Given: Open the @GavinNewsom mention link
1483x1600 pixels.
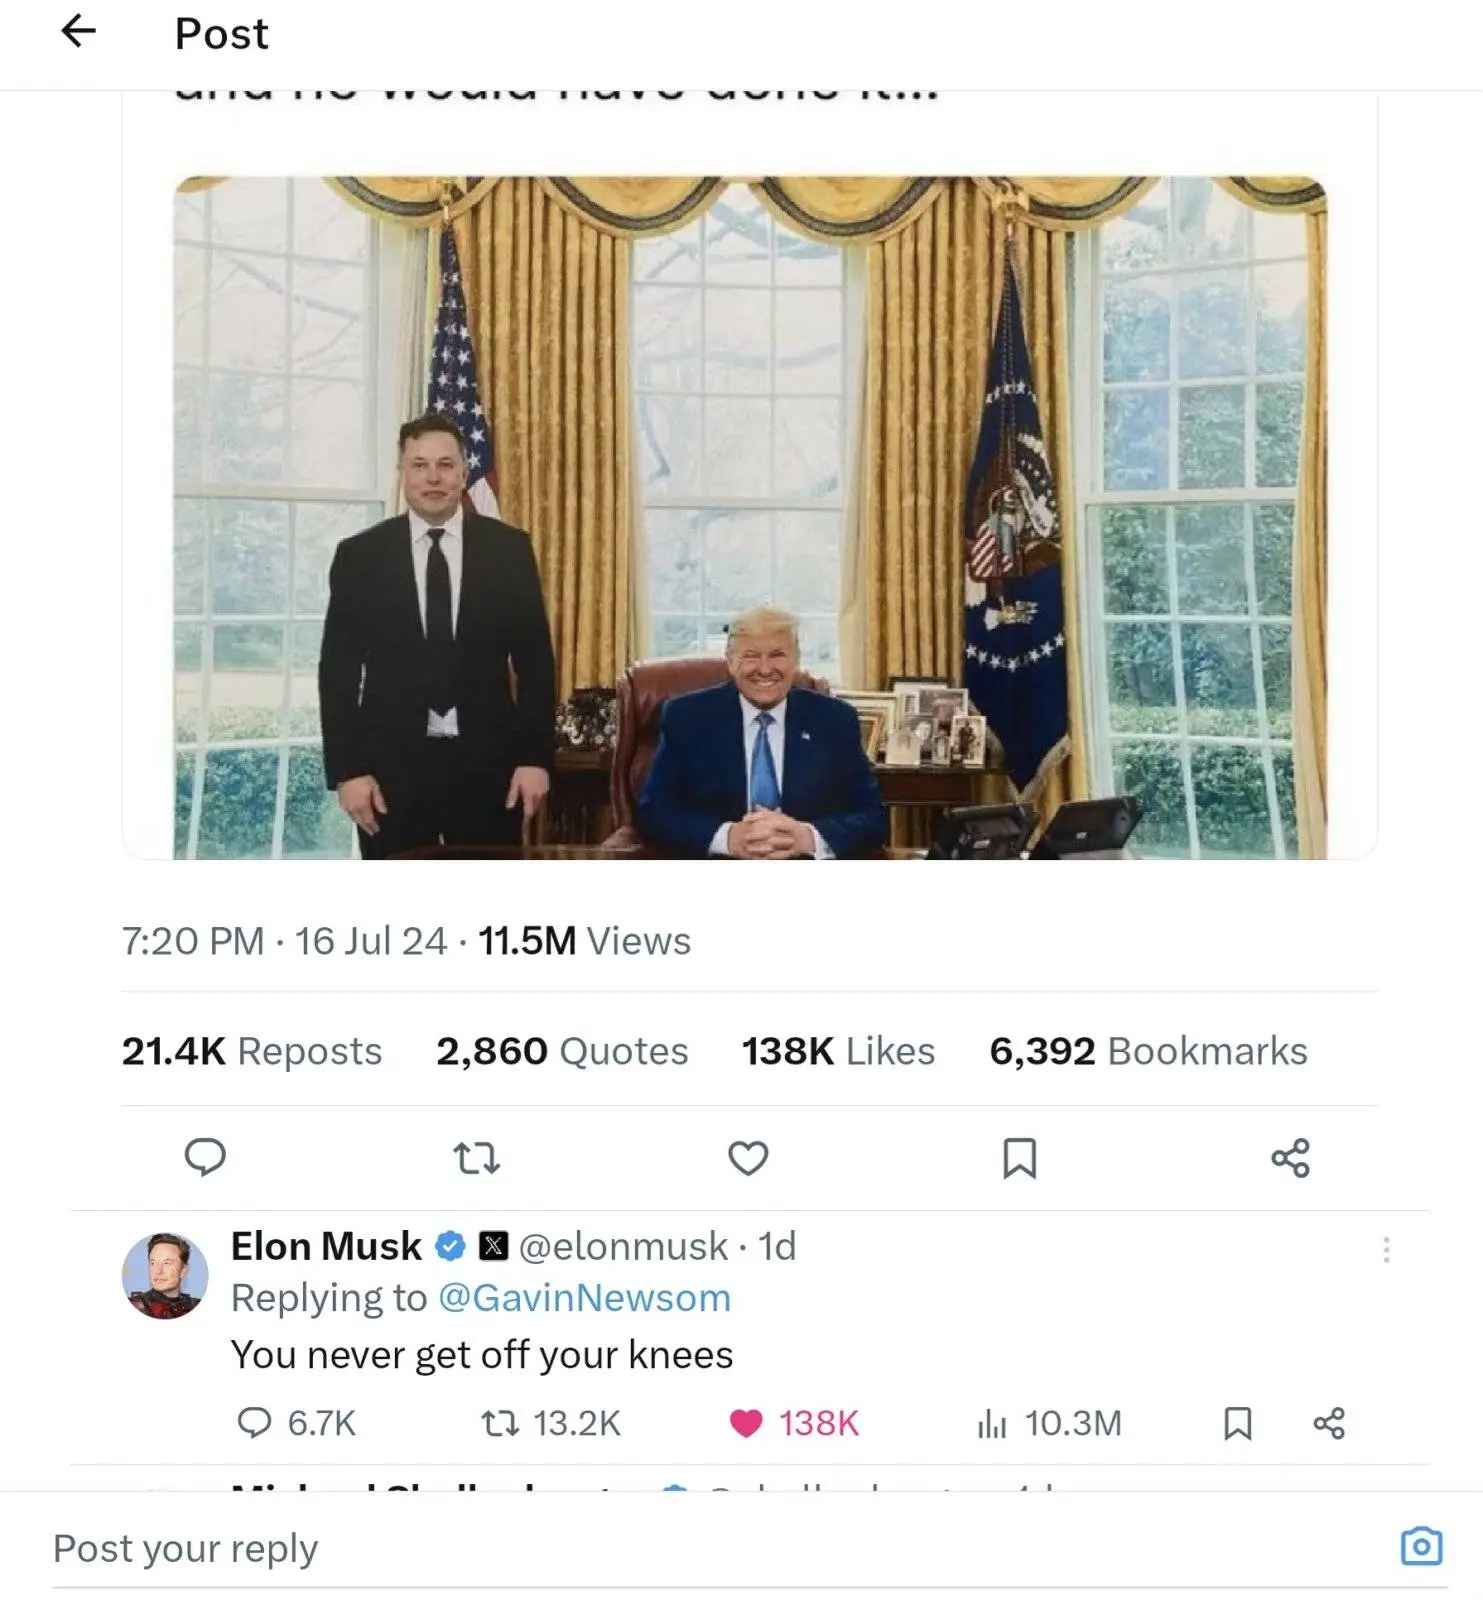Looking at the screenshot, I should click(x=585, y=1298).
